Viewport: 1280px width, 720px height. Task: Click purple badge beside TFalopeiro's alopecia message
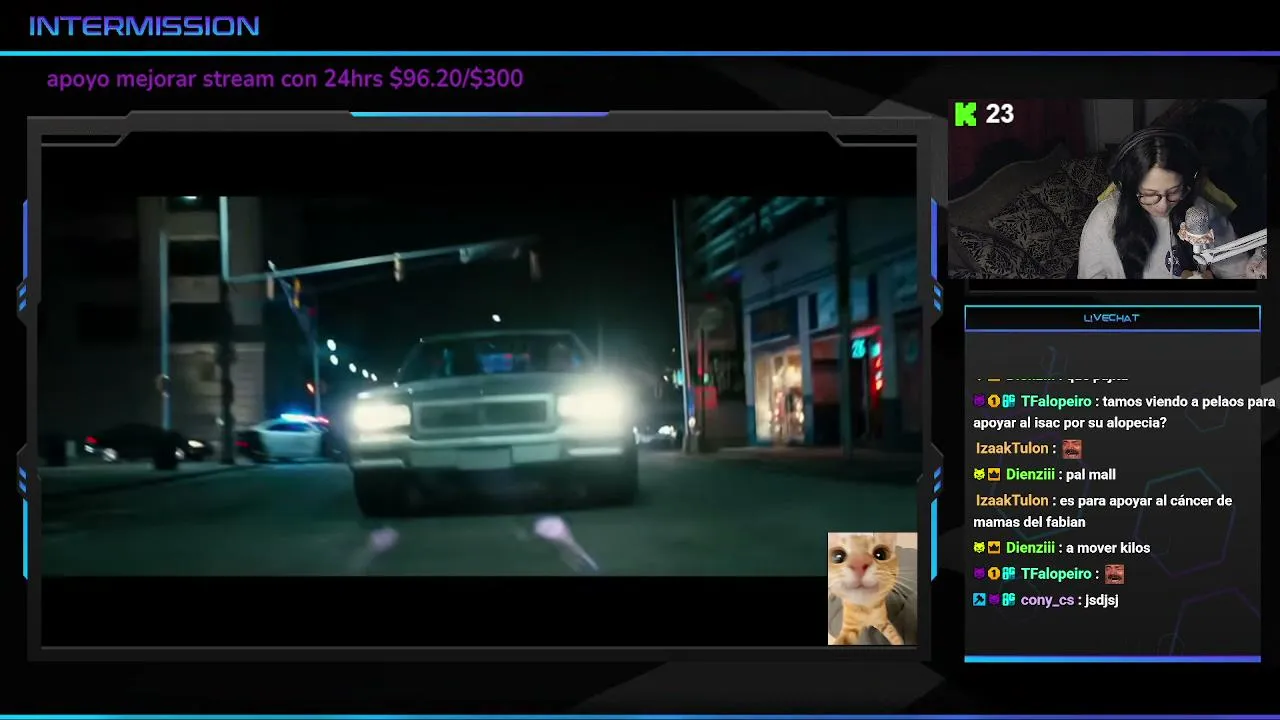point(980,402)
